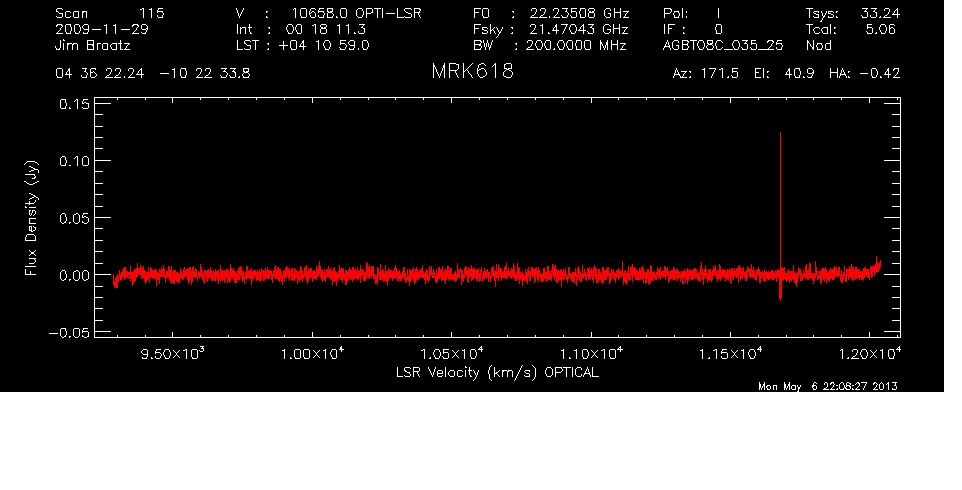The width and height of the screenshot is (962, 490).
Task: Click the 1.20×10⁴ x-axis tick label
Action: point(870,354)
